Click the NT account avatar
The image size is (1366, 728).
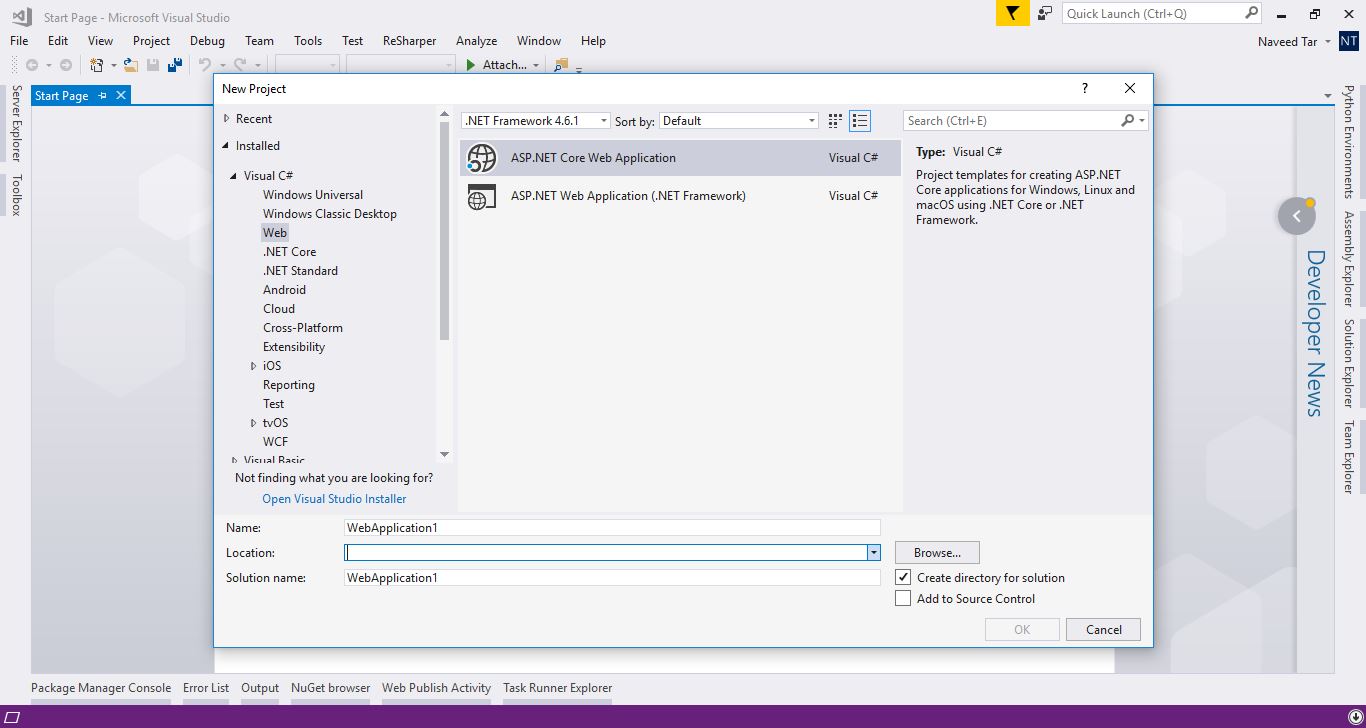click(1349, 41)
